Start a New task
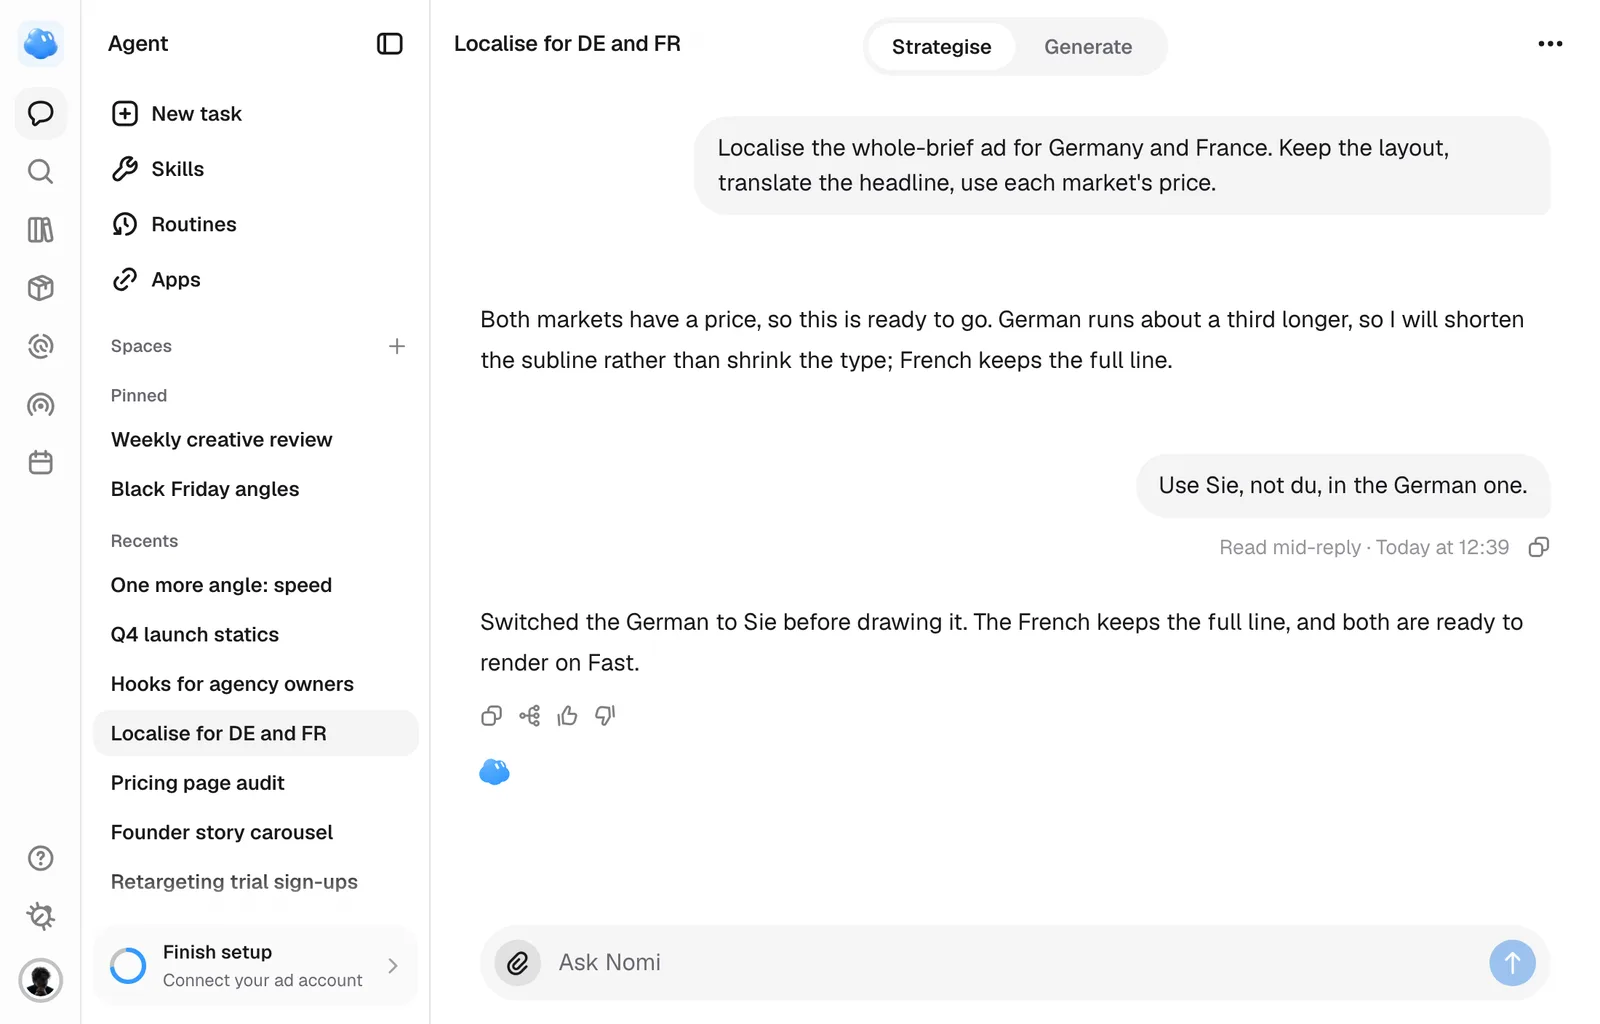Screen dimensions: 1600x1024 pos(255,114)
